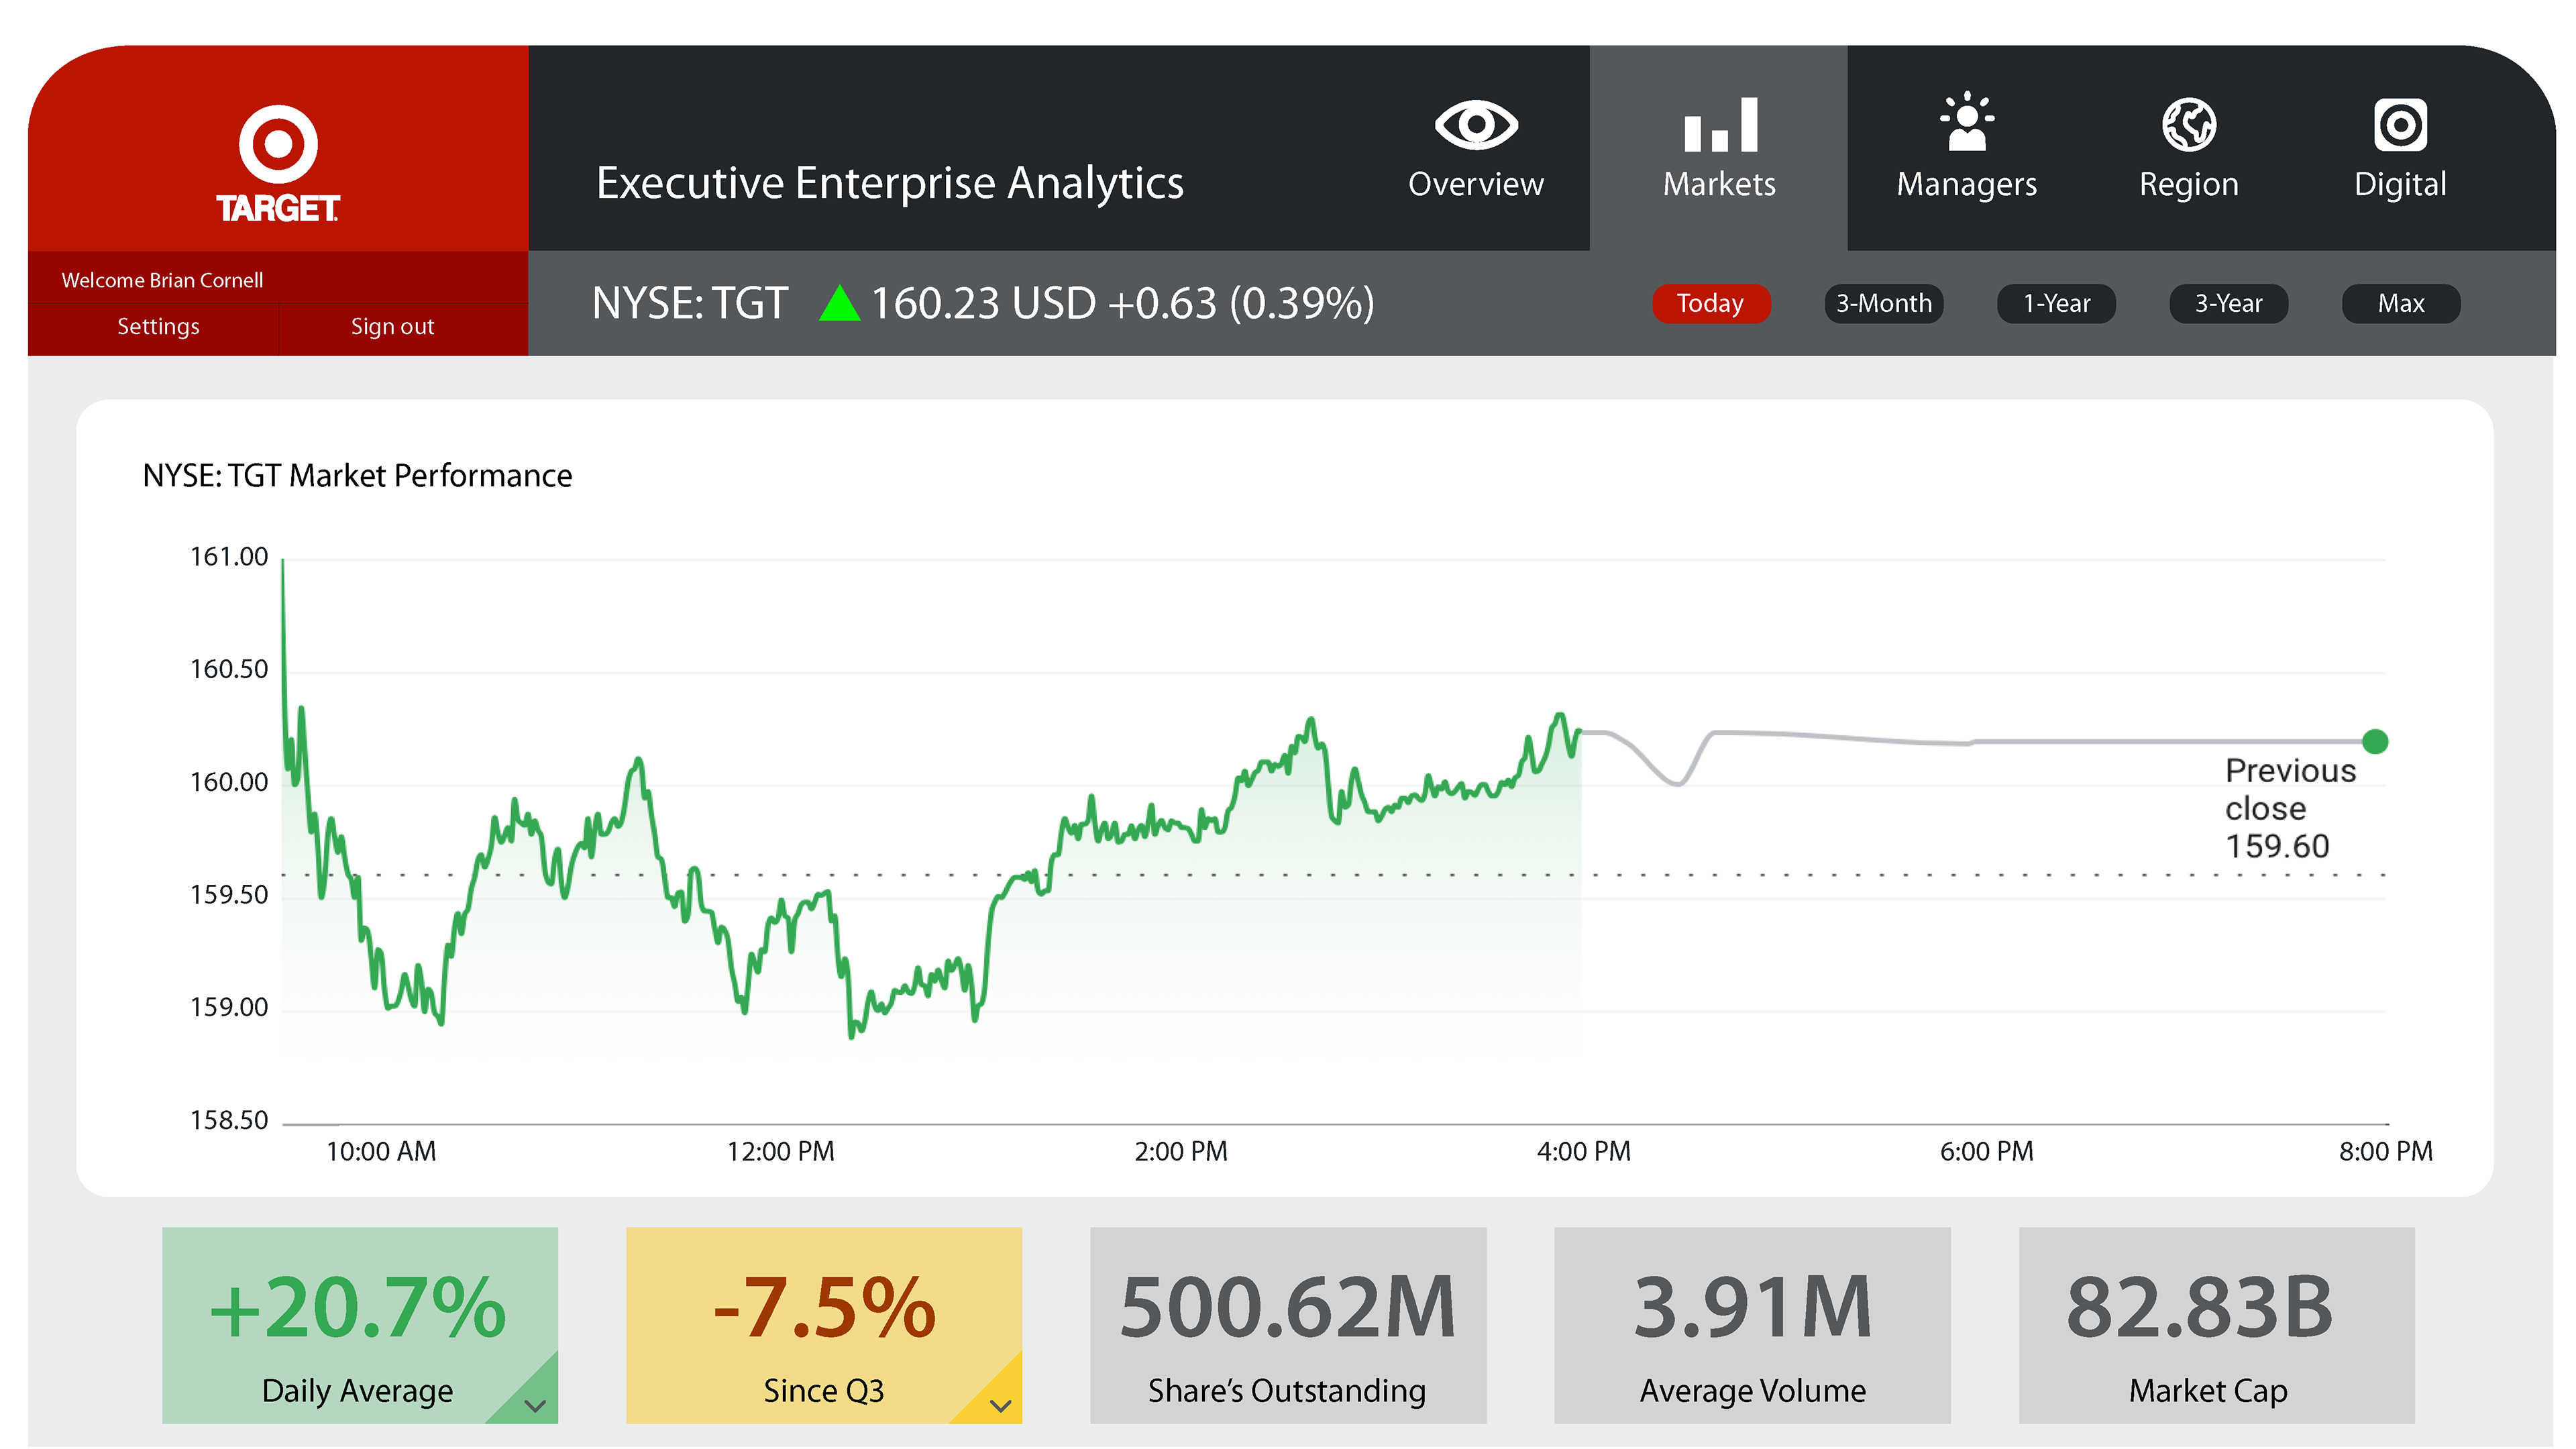Open the 3.91M Average Volume card

click(x=1752, y=1325)
